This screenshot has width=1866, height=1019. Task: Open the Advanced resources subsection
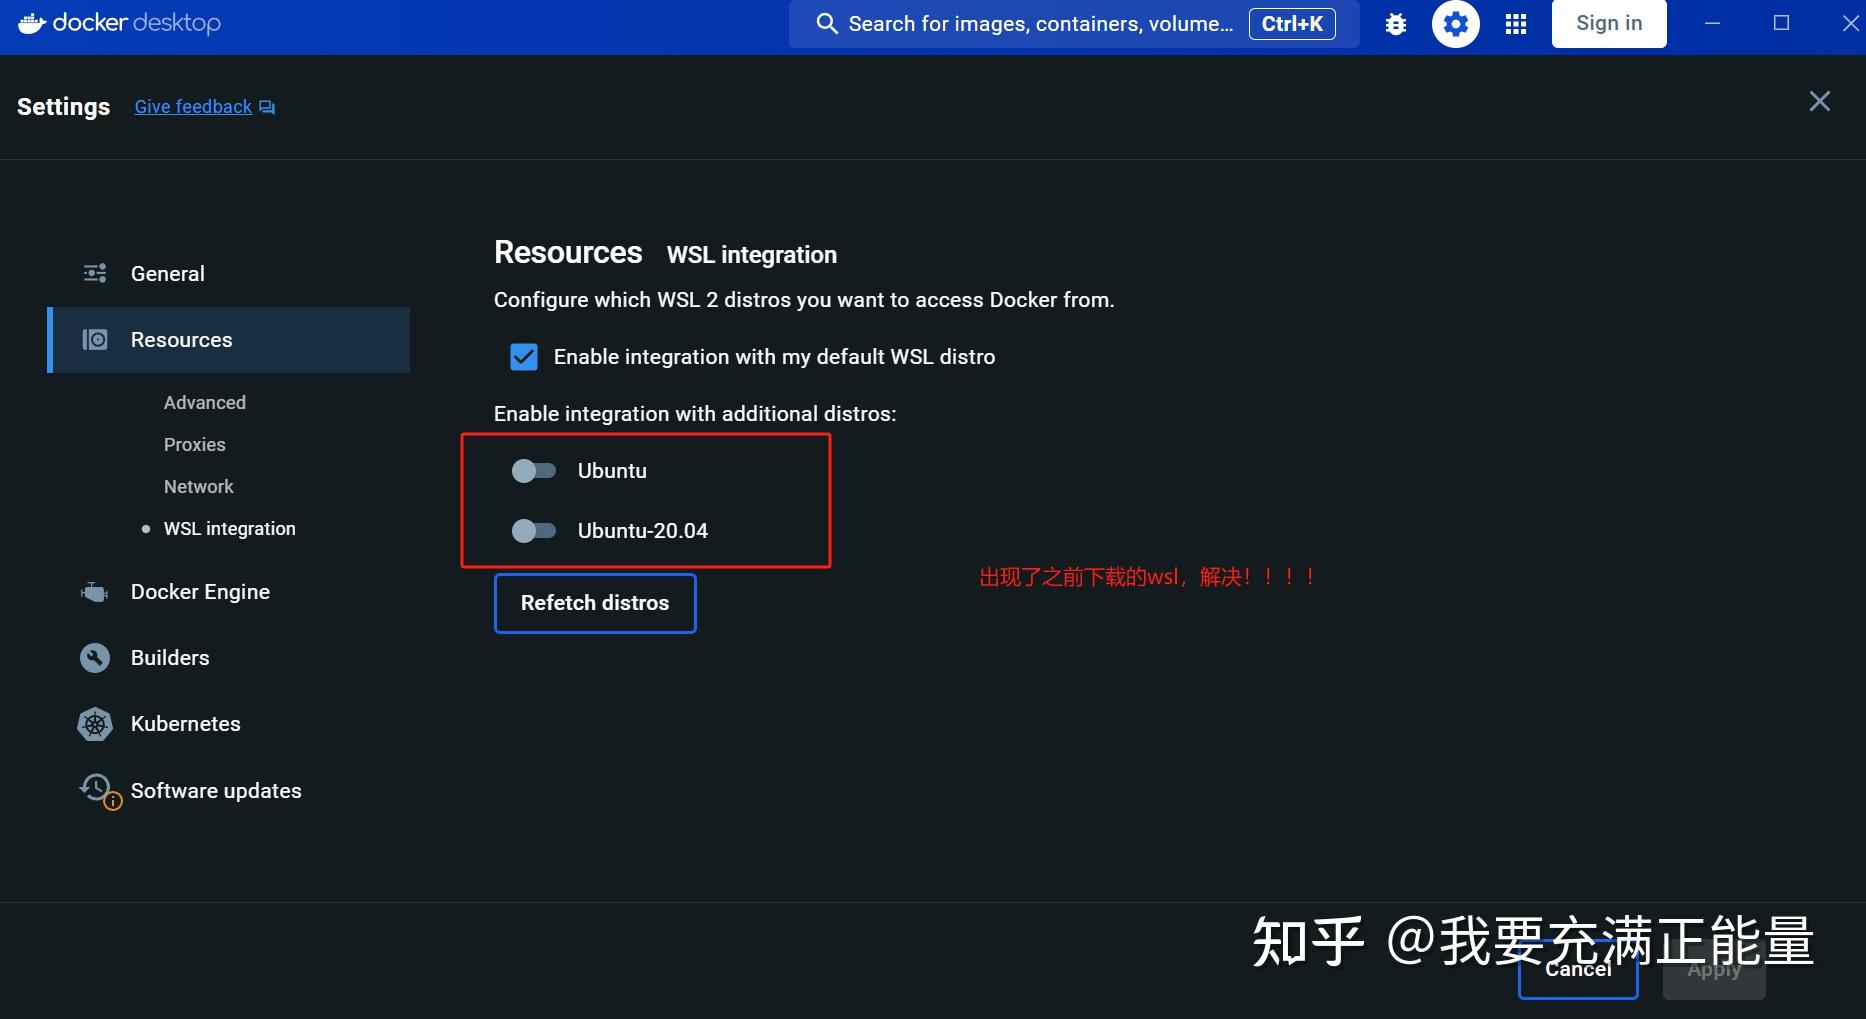(205, 403)
